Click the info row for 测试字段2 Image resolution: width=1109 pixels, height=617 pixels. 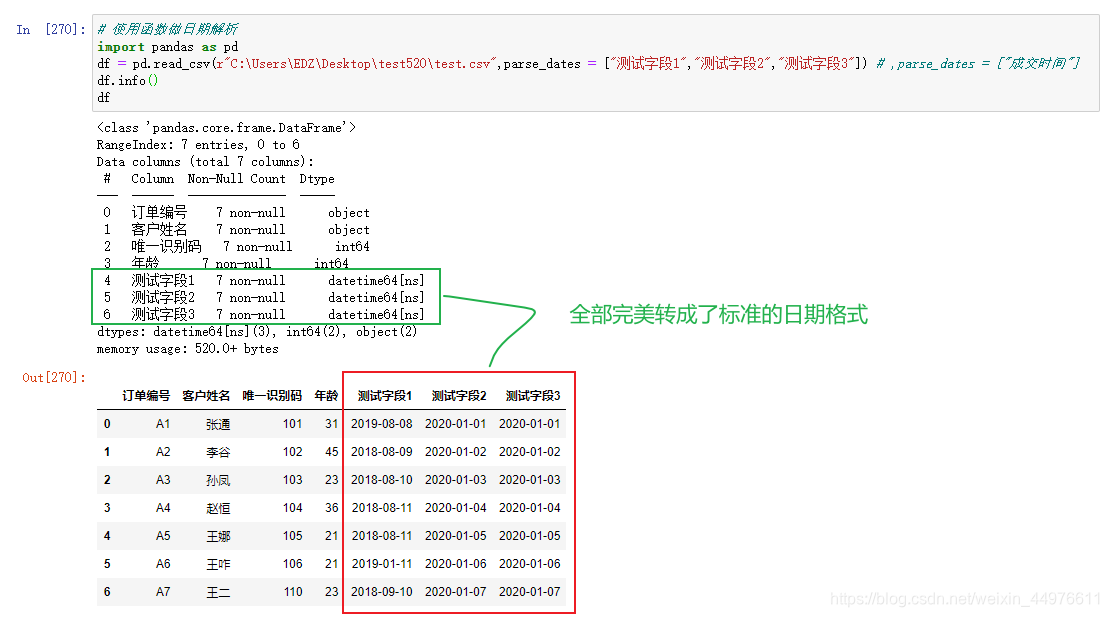264,298
